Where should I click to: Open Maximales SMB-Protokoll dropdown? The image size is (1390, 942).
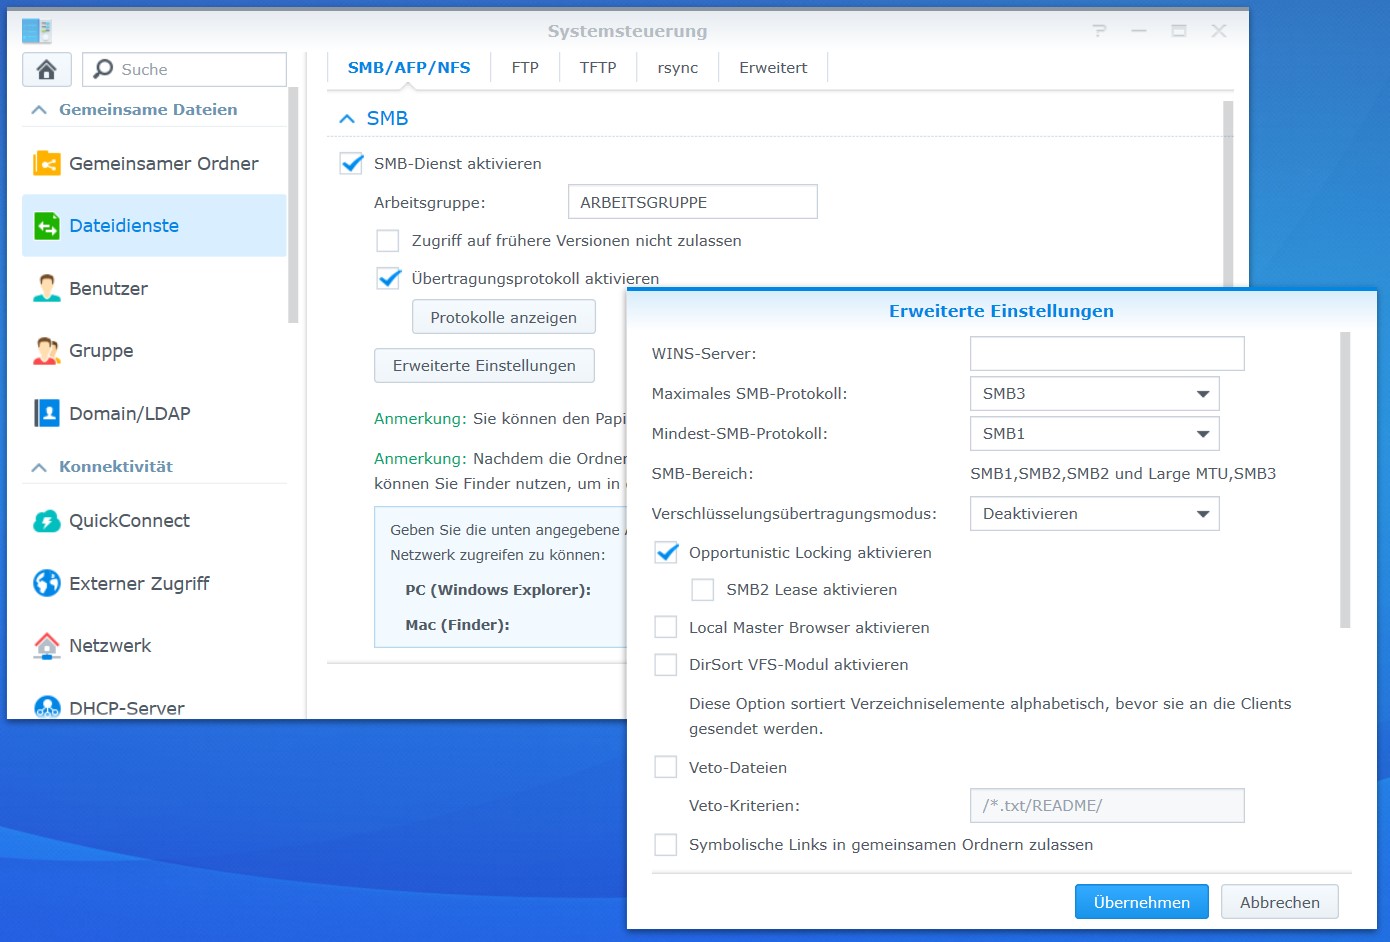click(x=1094, y=394)
